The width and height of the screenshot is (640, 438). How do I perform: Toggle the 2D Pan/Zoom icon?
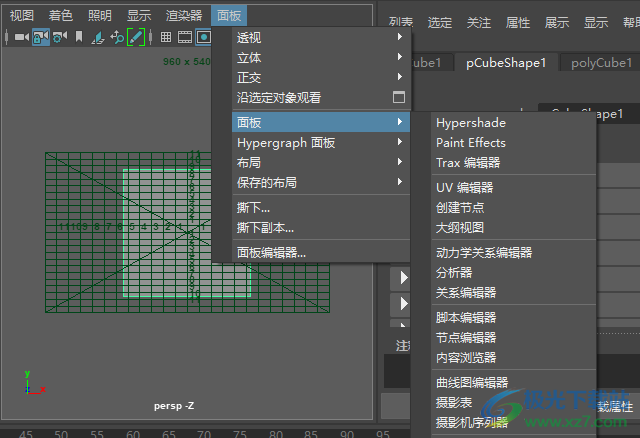117,37
